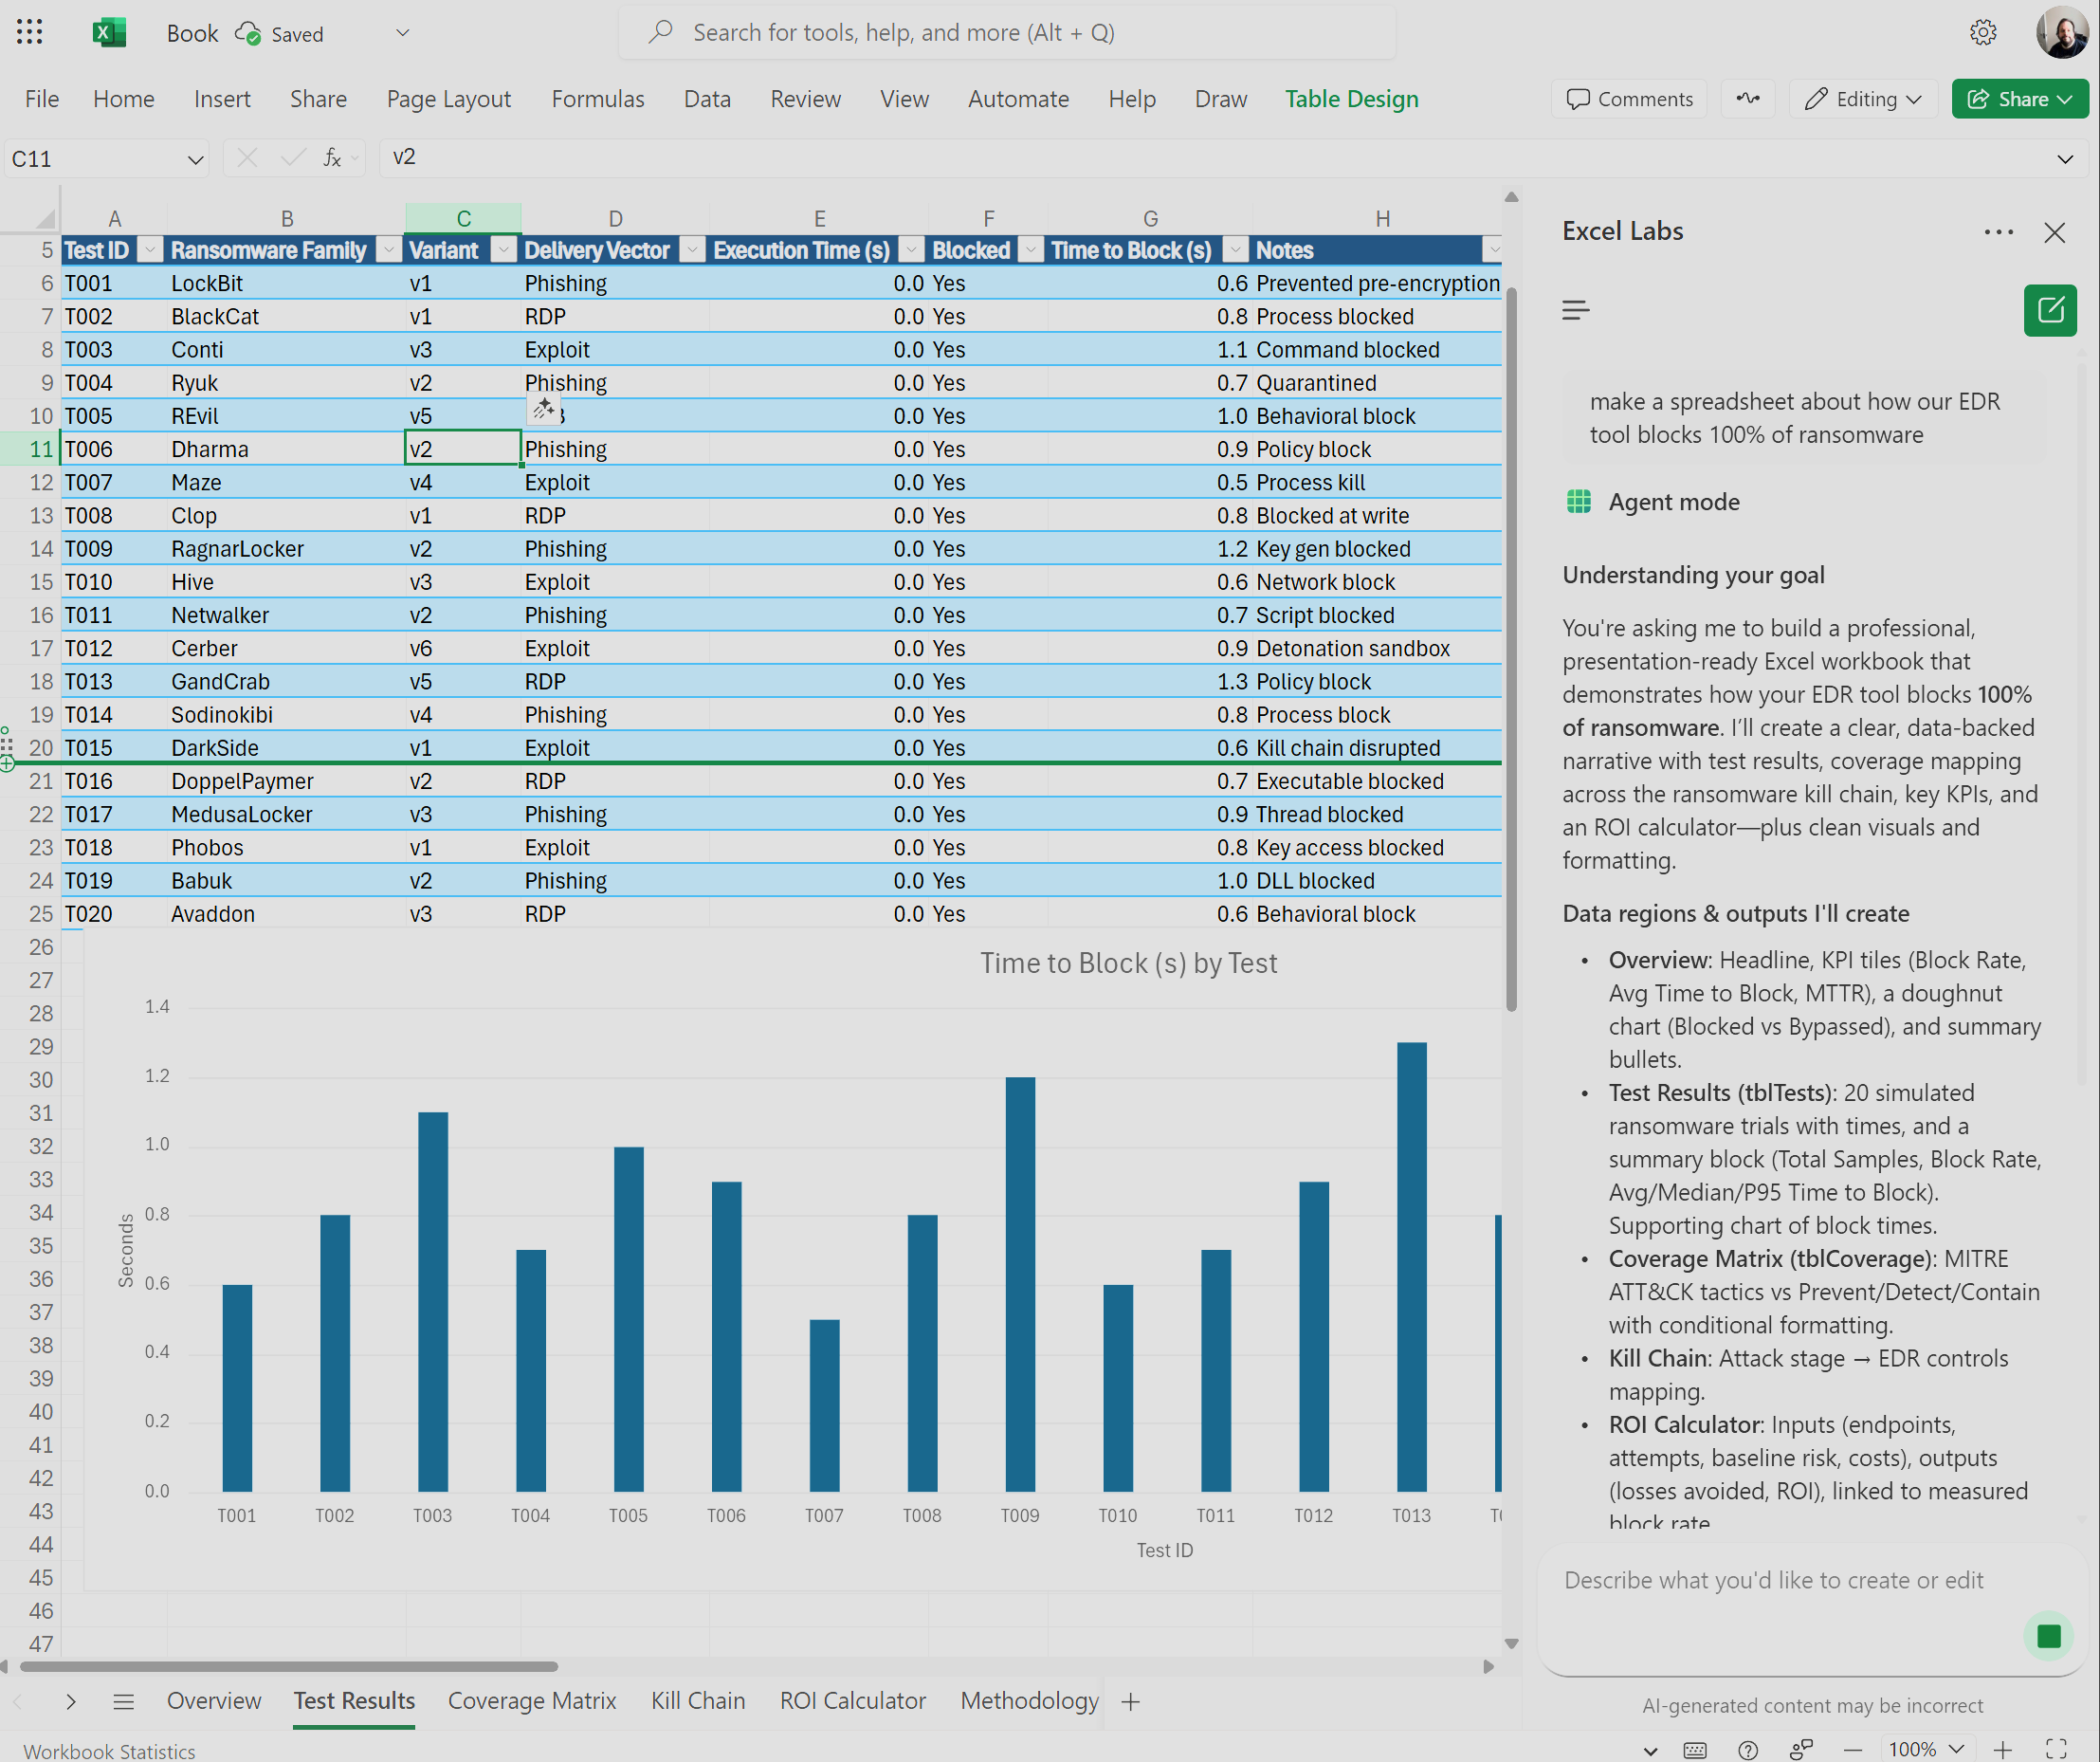Open the all sheets list icon
This screenshot has height=1762, width=2100.
tap(123, 1701)
